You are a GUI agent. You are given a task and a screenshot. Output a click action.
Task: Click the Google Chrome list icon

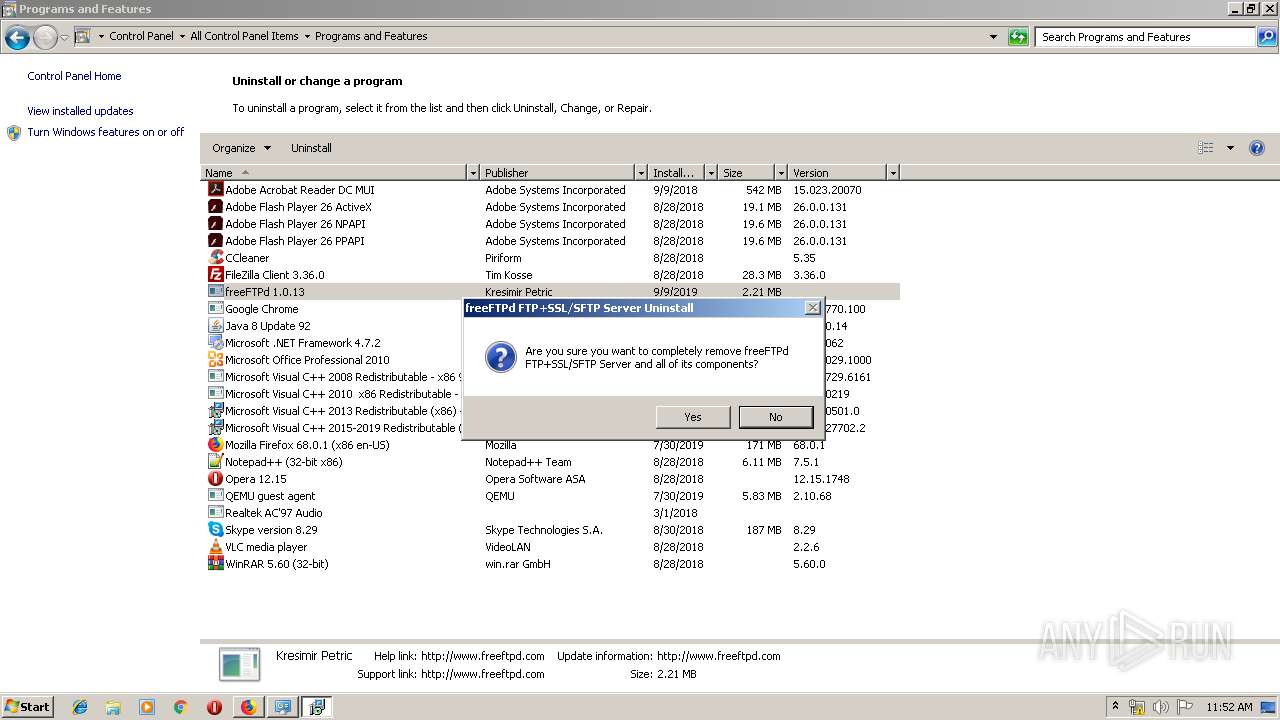point(215,308)
